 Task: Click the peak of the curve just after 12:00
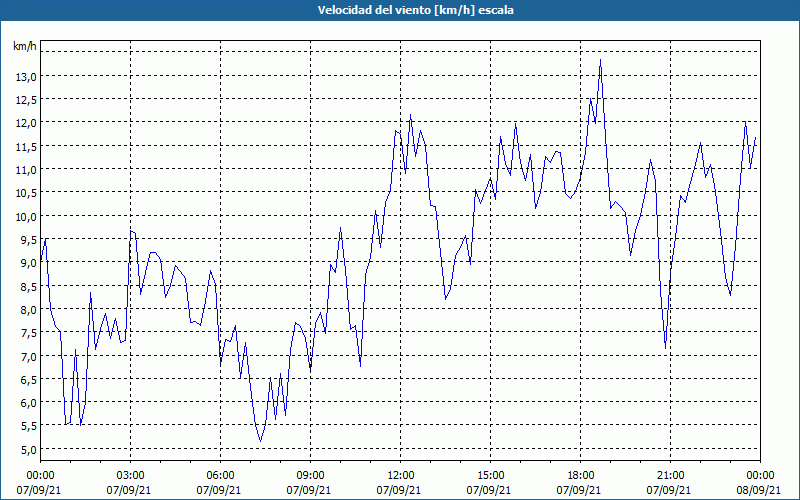point(410,115)
